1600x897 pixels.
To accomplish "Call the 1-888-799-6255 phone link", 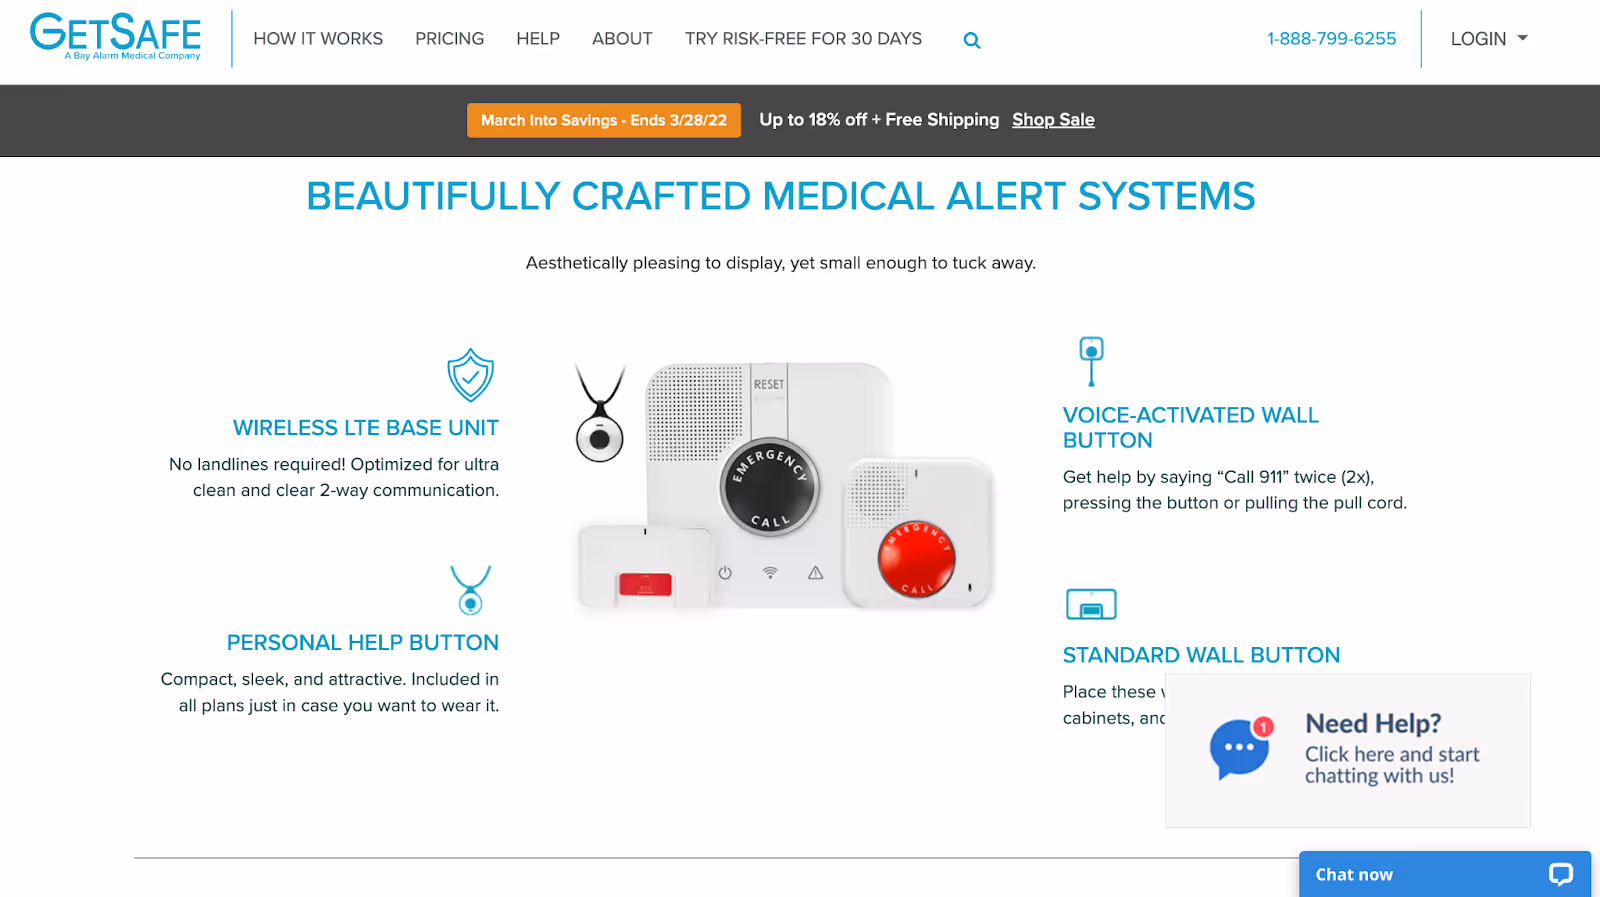I will tap(1331, 39).
